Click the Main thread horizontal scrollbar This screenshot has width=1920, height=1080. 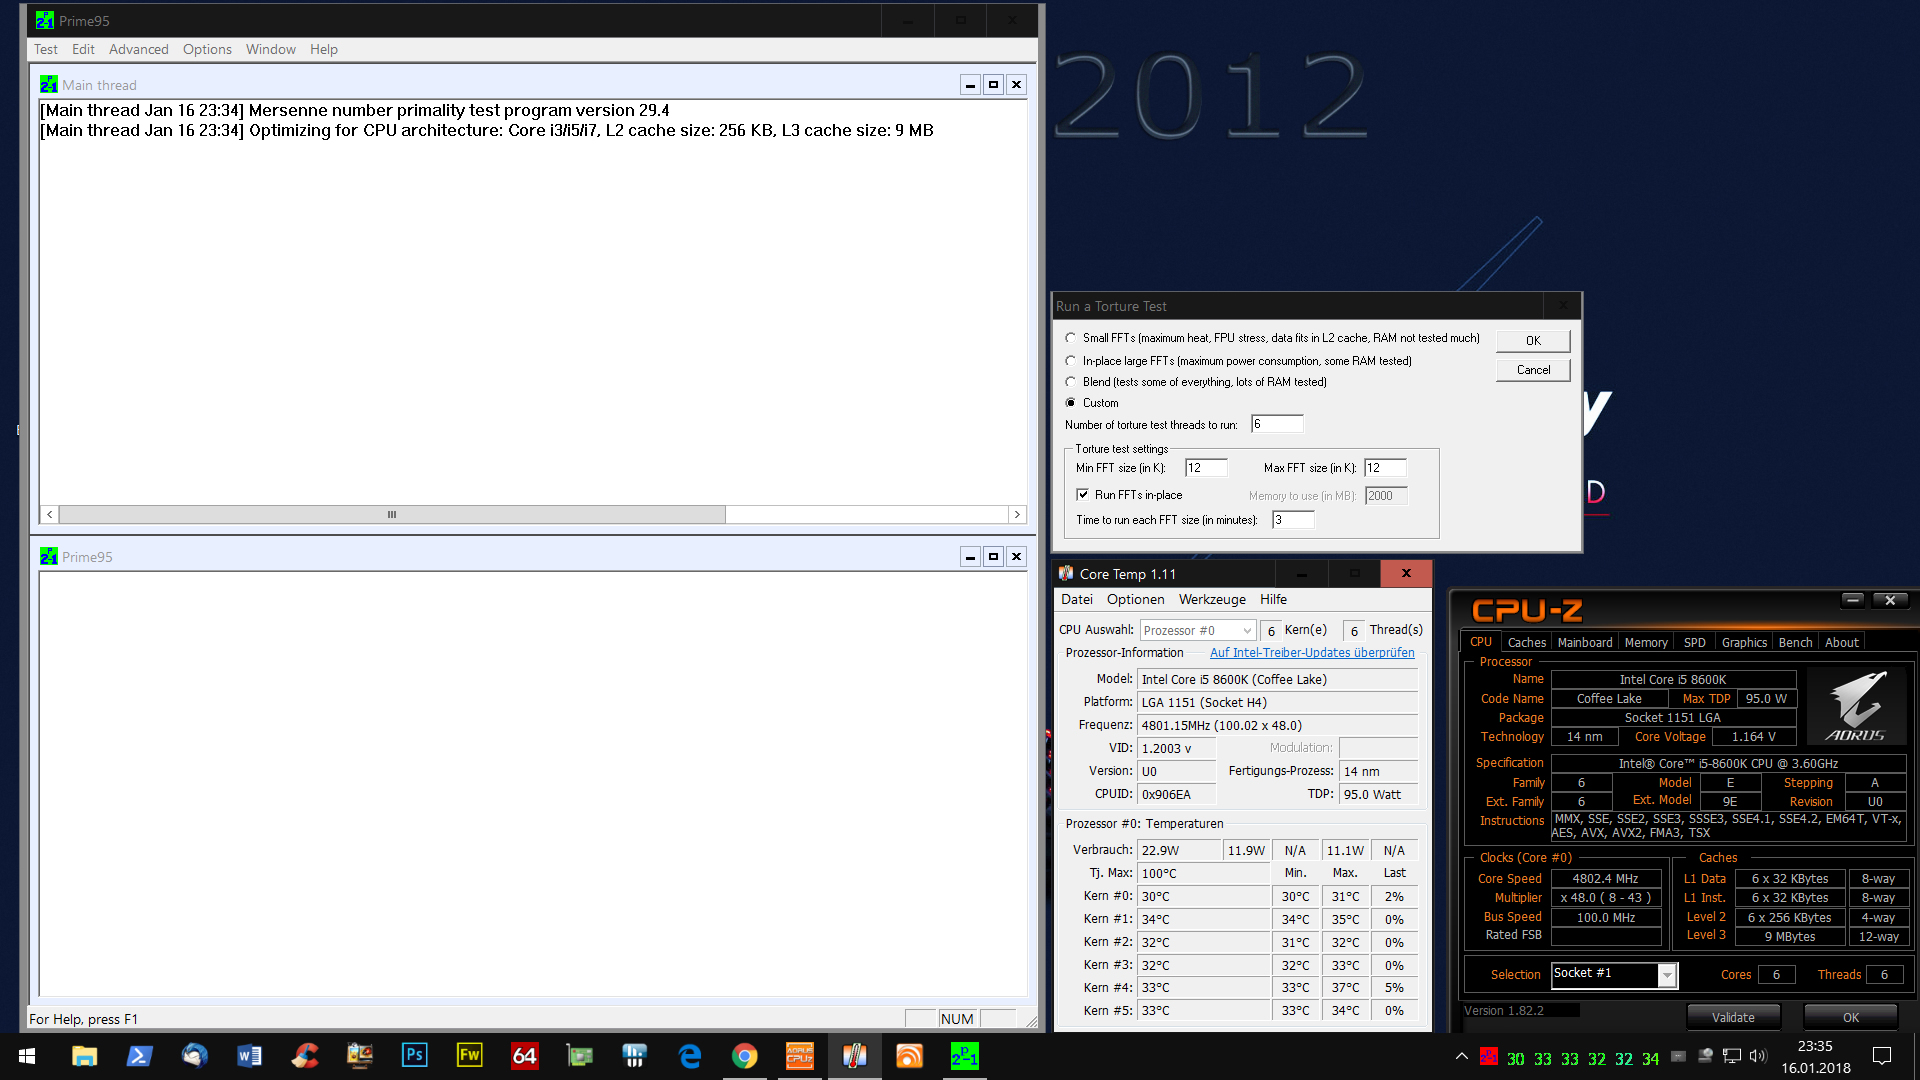coord(391,515)
